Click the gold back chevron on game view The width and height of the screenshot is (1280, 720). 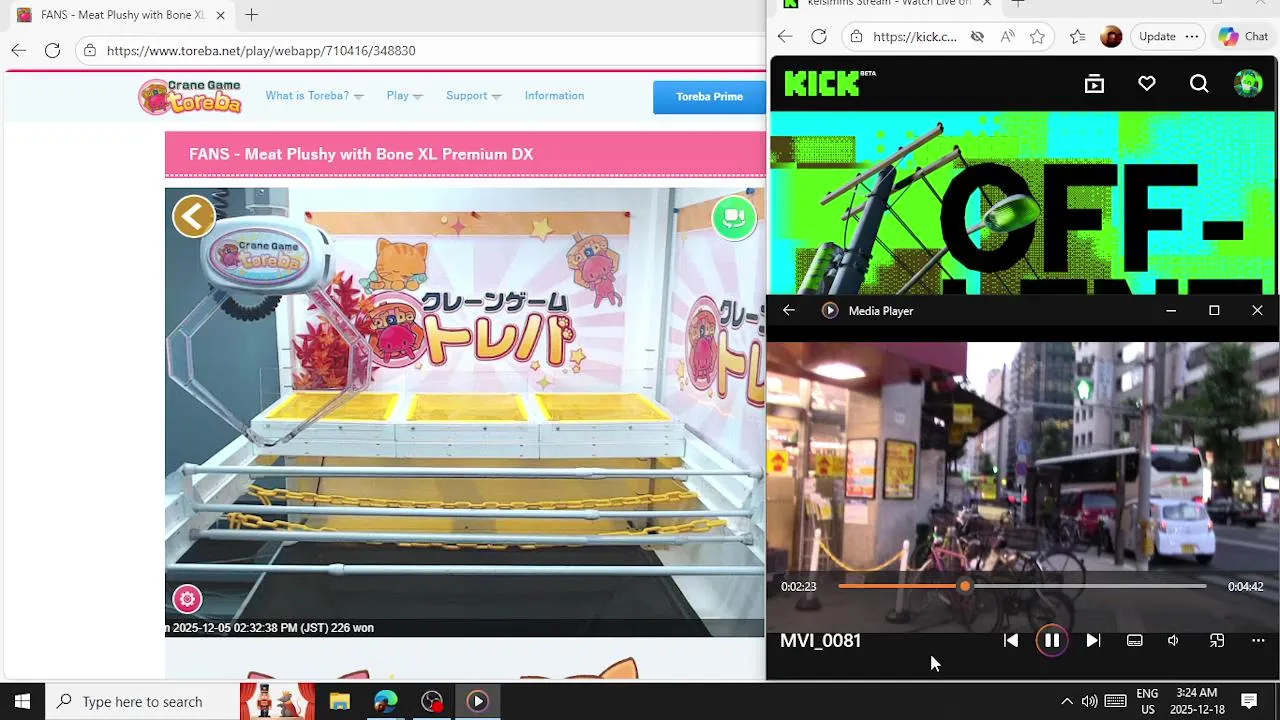[194, 216]
